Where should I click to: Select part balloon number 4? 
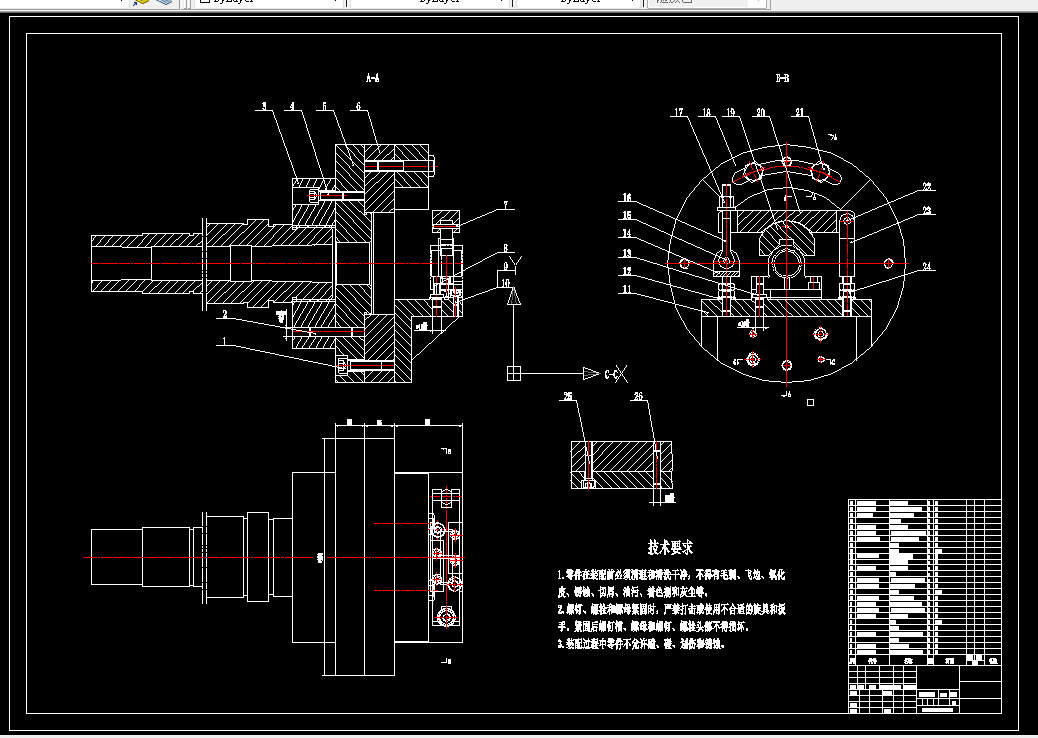click(292, 106)
